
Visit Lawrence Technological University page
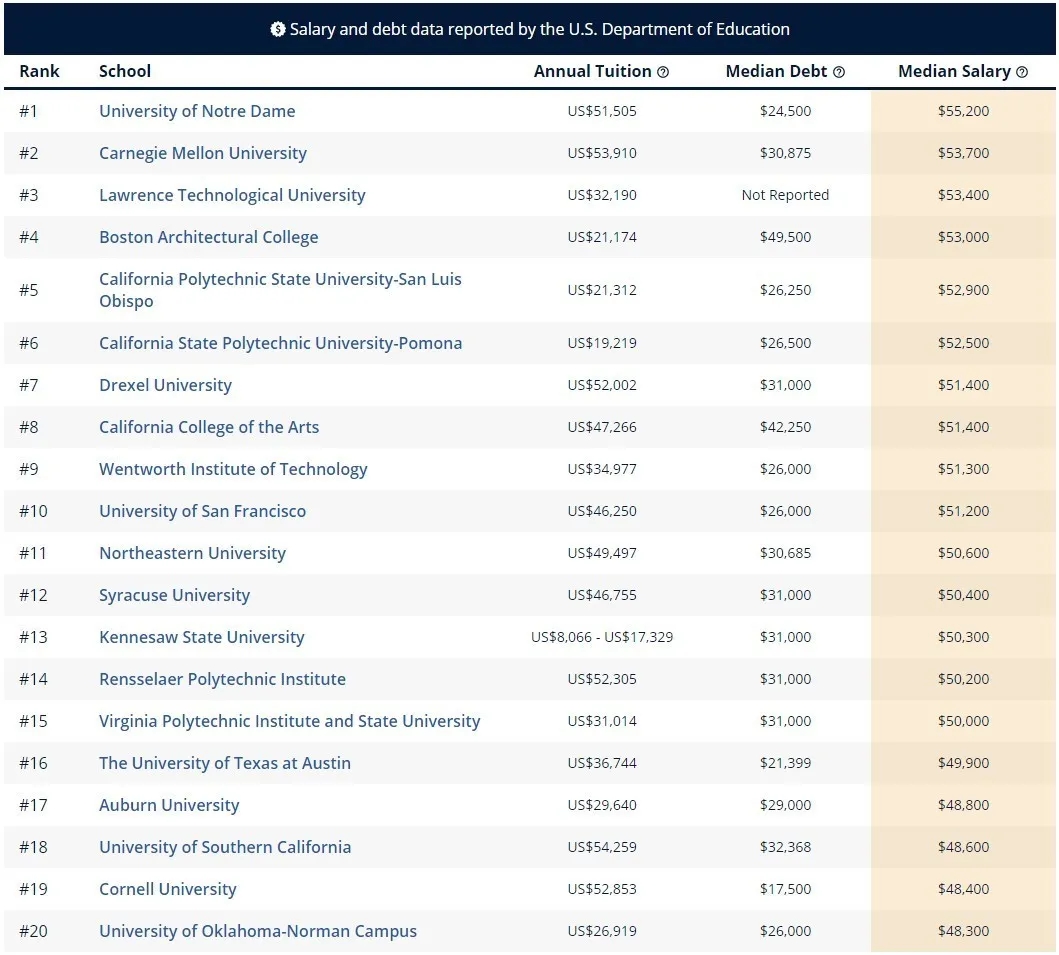coord(232,195)
